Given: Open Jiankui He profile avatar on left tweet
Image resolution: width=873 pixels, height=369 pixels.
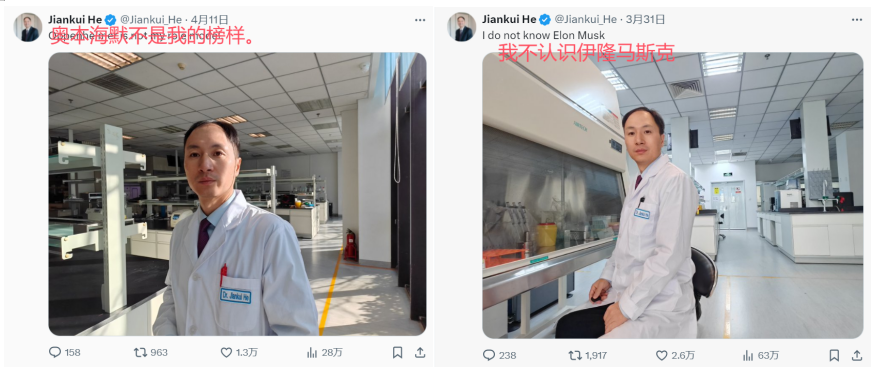Looking at the screenshot, I should [x=28, y=27].
